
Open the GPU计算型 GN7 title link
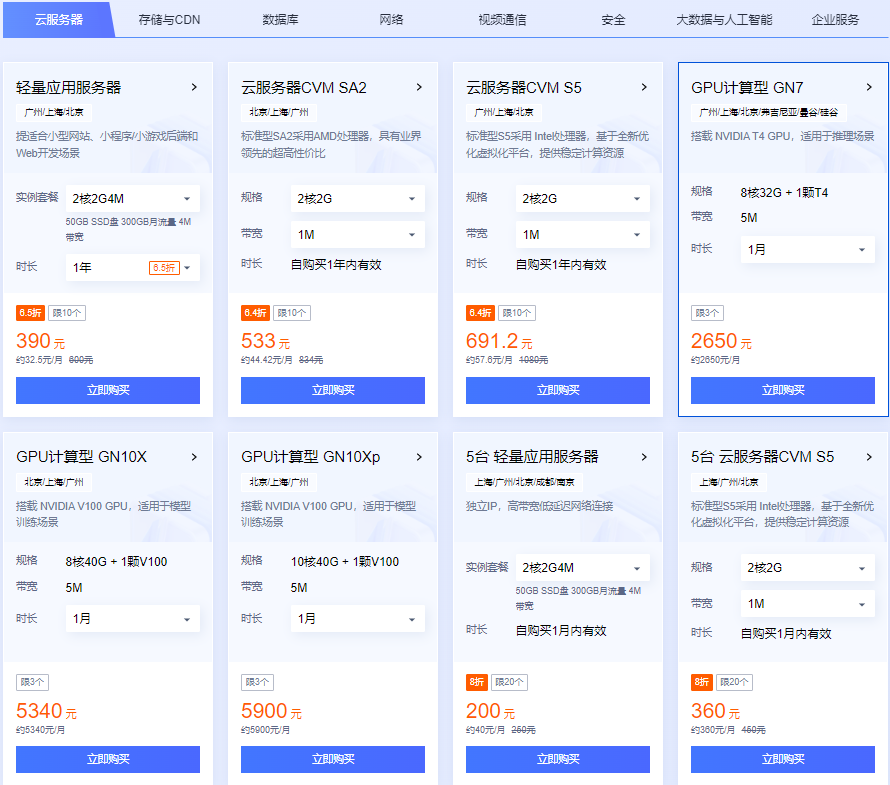click(747, 87)
